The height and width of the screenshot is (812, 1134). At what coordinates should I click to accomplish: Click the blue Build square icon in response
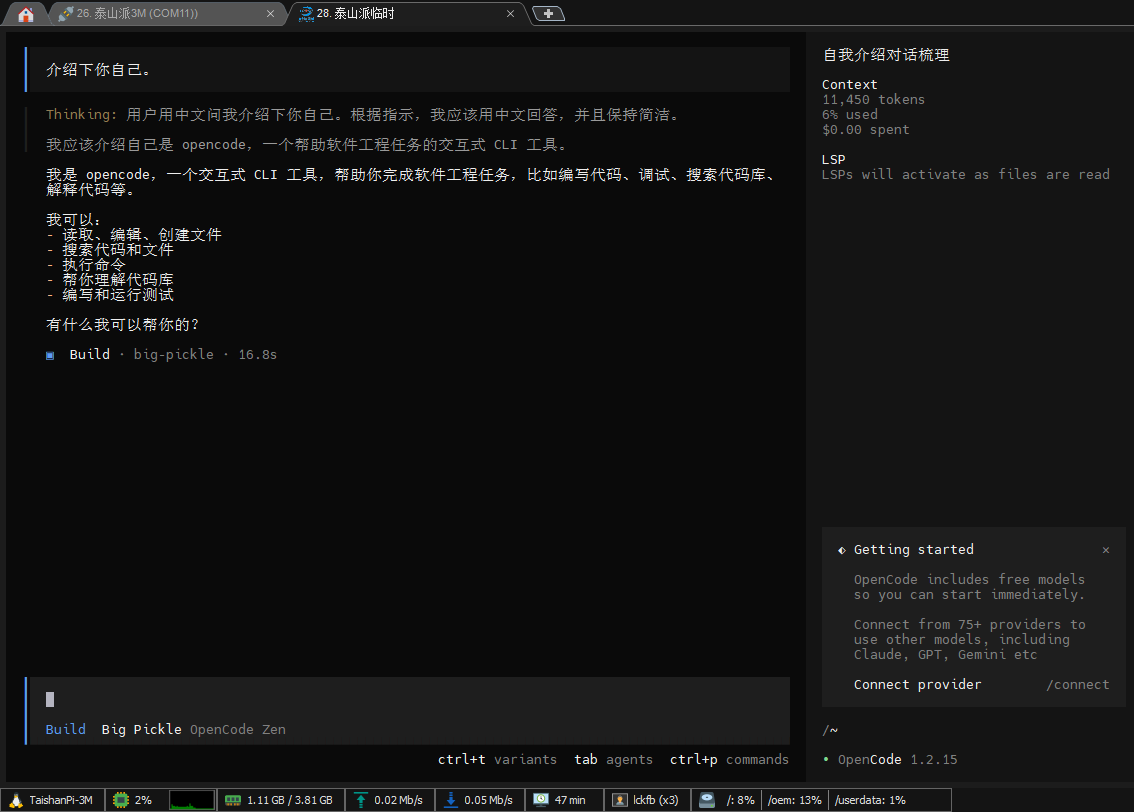pyautogui.click(x=50, y=355)
